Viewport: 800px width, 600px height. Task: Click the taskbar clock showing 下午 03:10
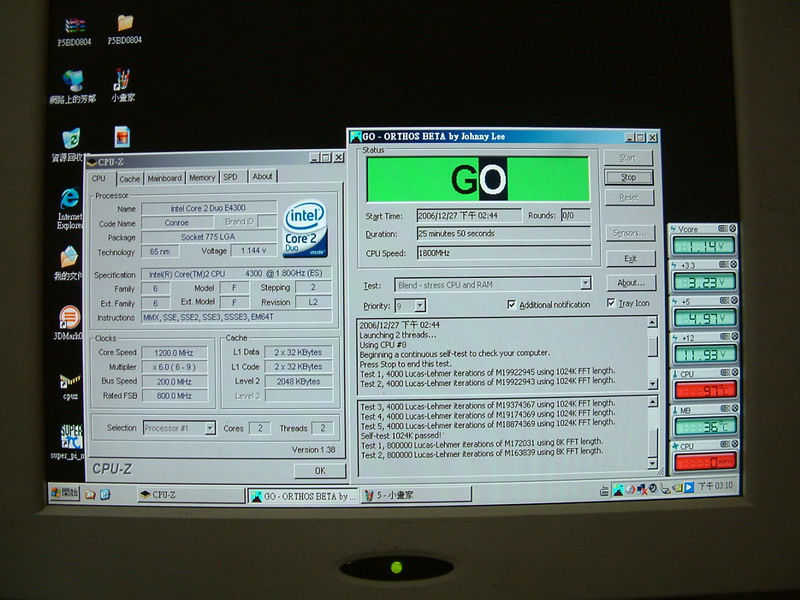pos(715,486)
